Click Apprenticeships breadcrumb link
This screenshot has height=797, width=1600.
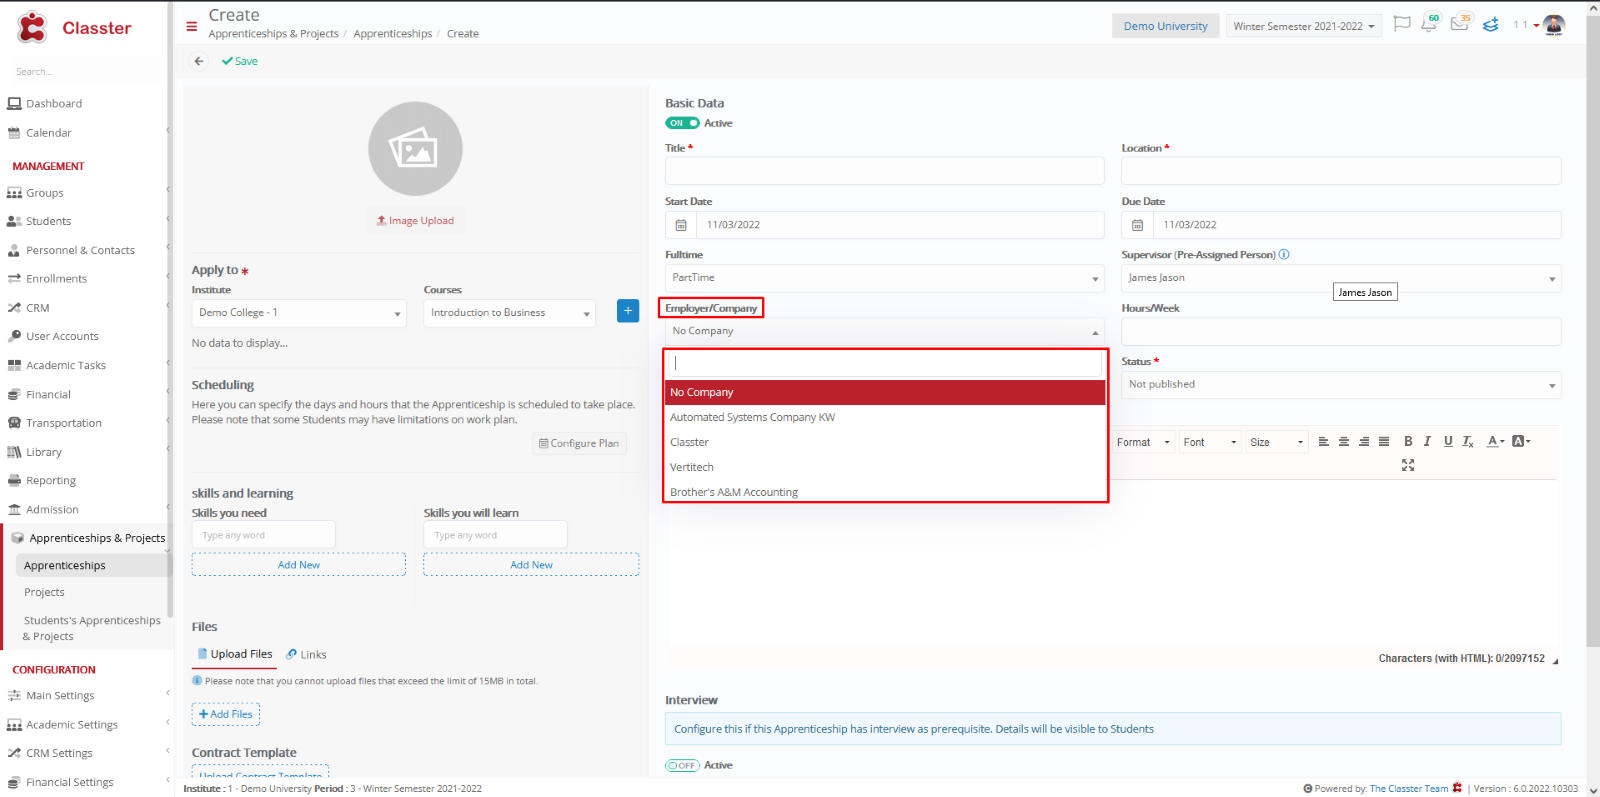coord(392,34)
